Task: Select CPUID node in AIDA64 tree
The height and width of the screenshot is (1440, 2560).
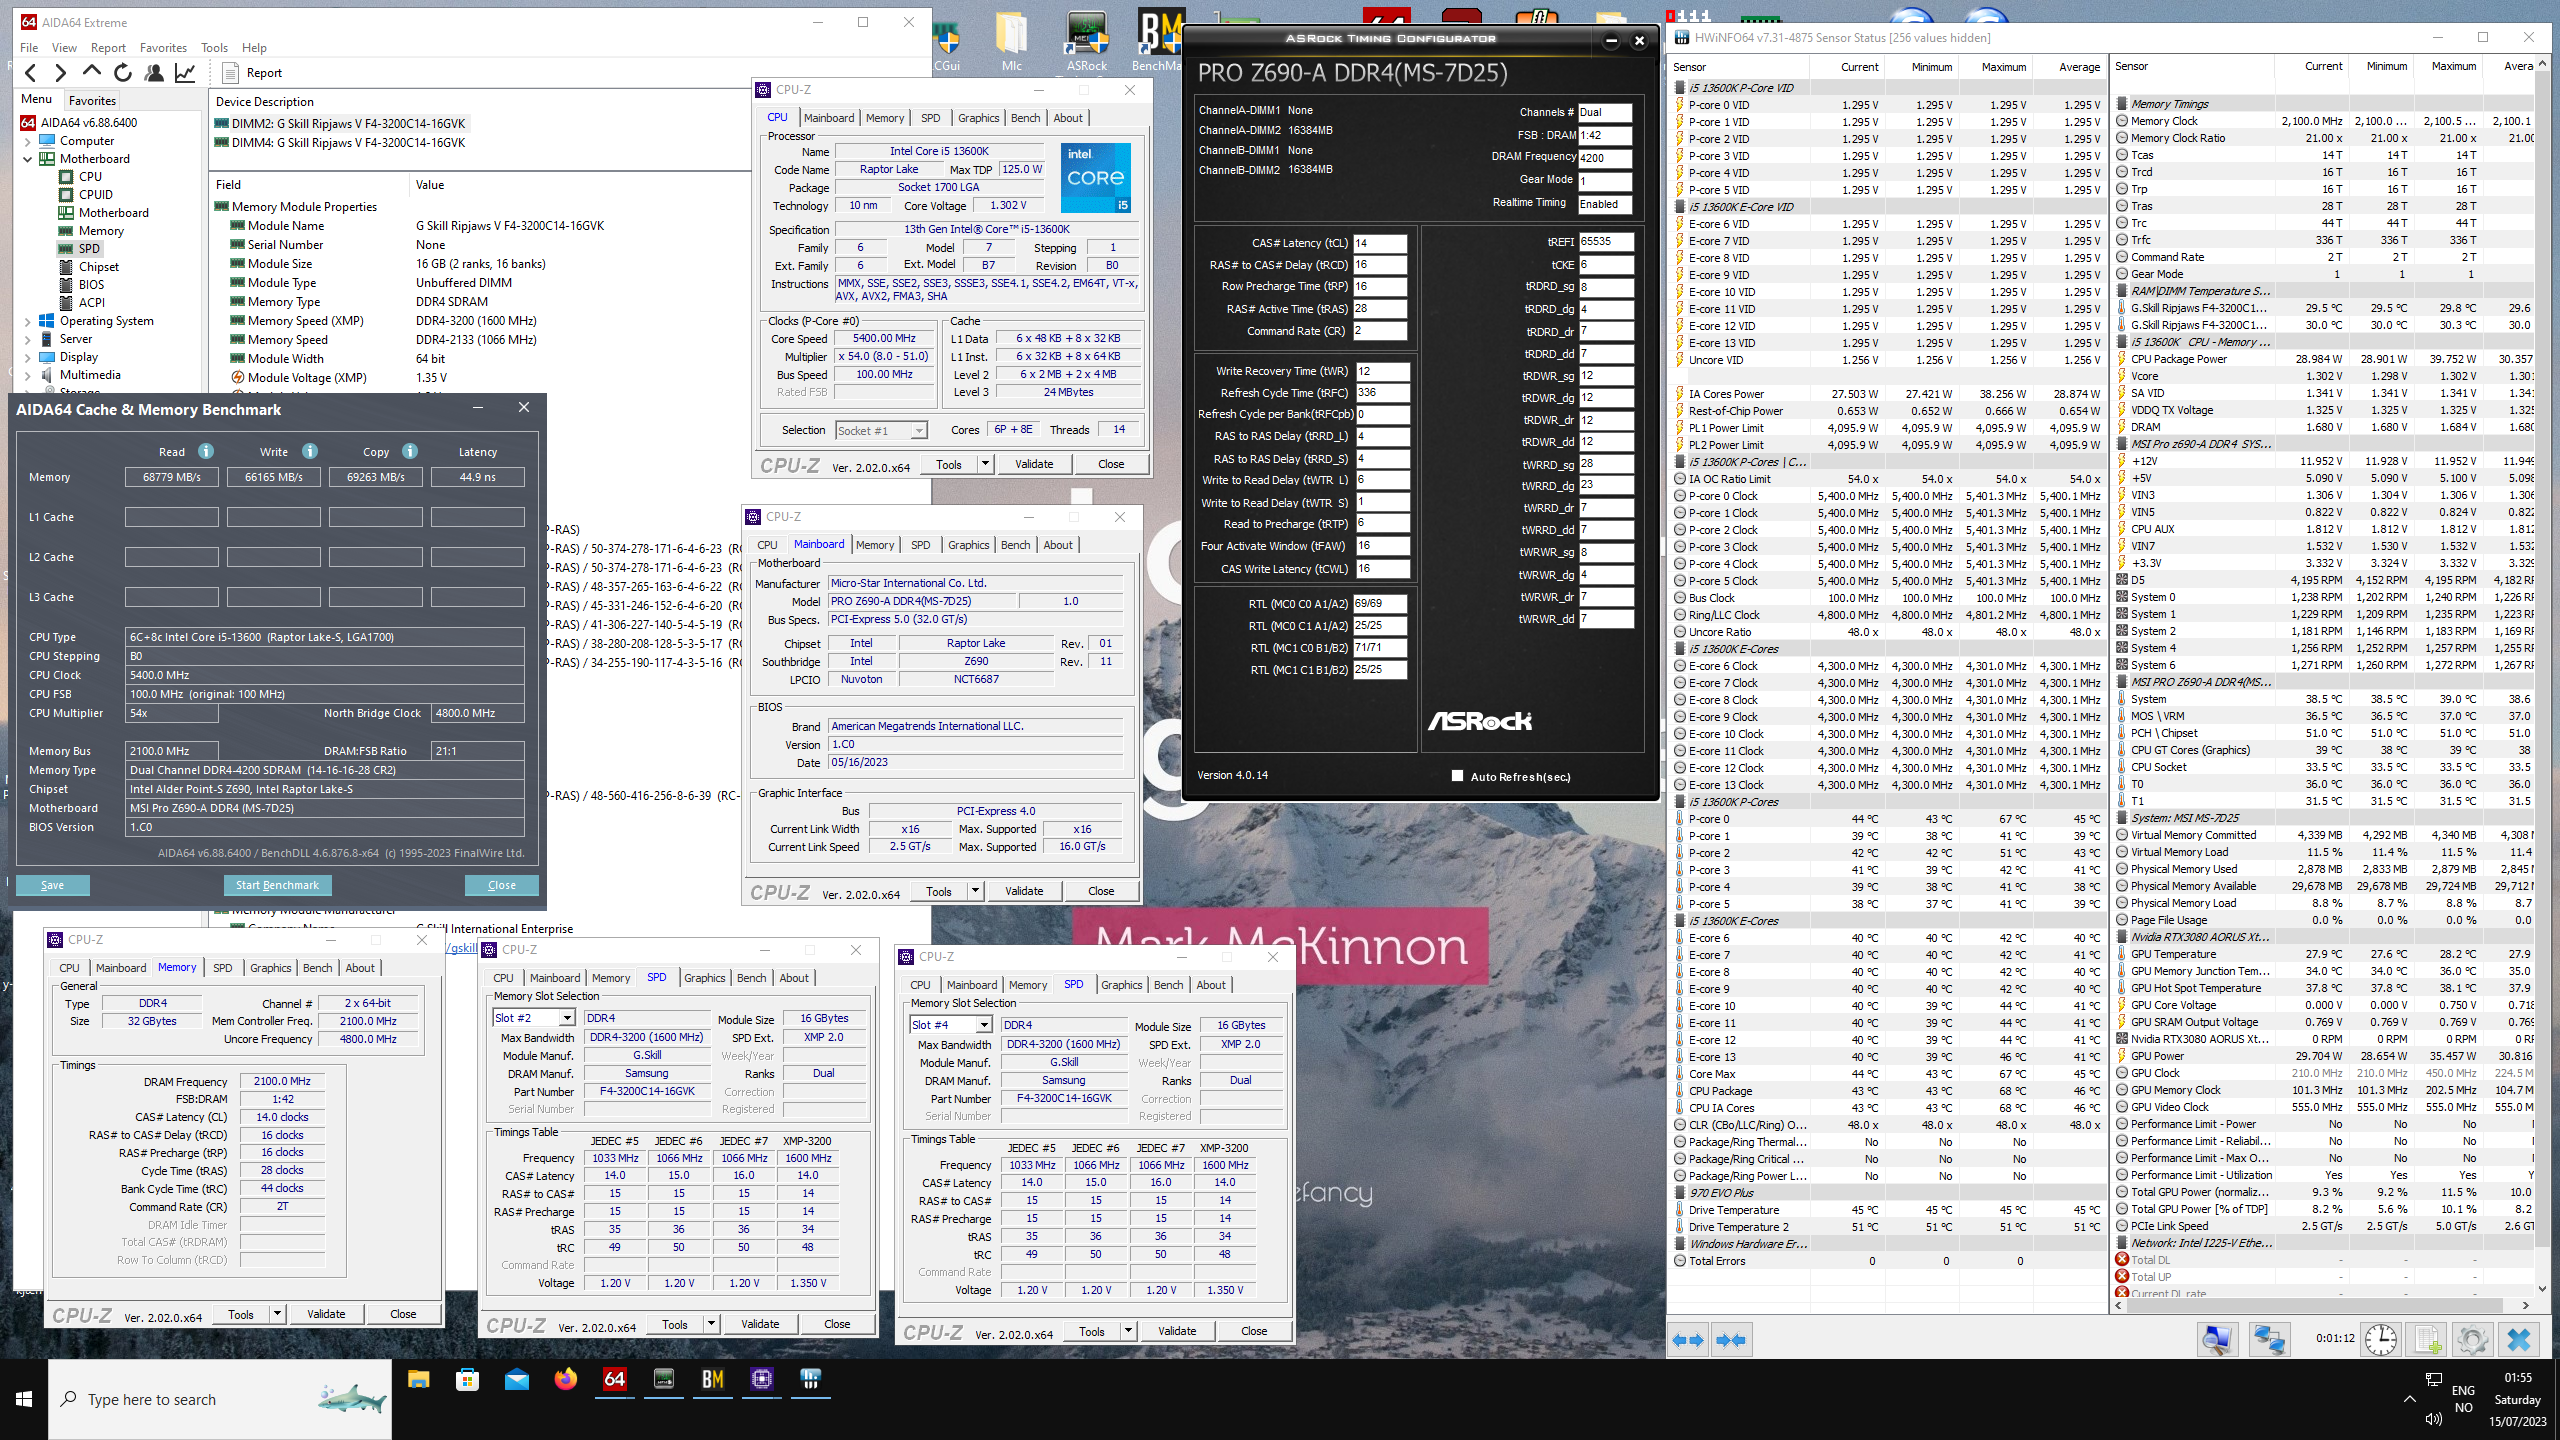Action: pyautogui.click(x=96, y=195)
